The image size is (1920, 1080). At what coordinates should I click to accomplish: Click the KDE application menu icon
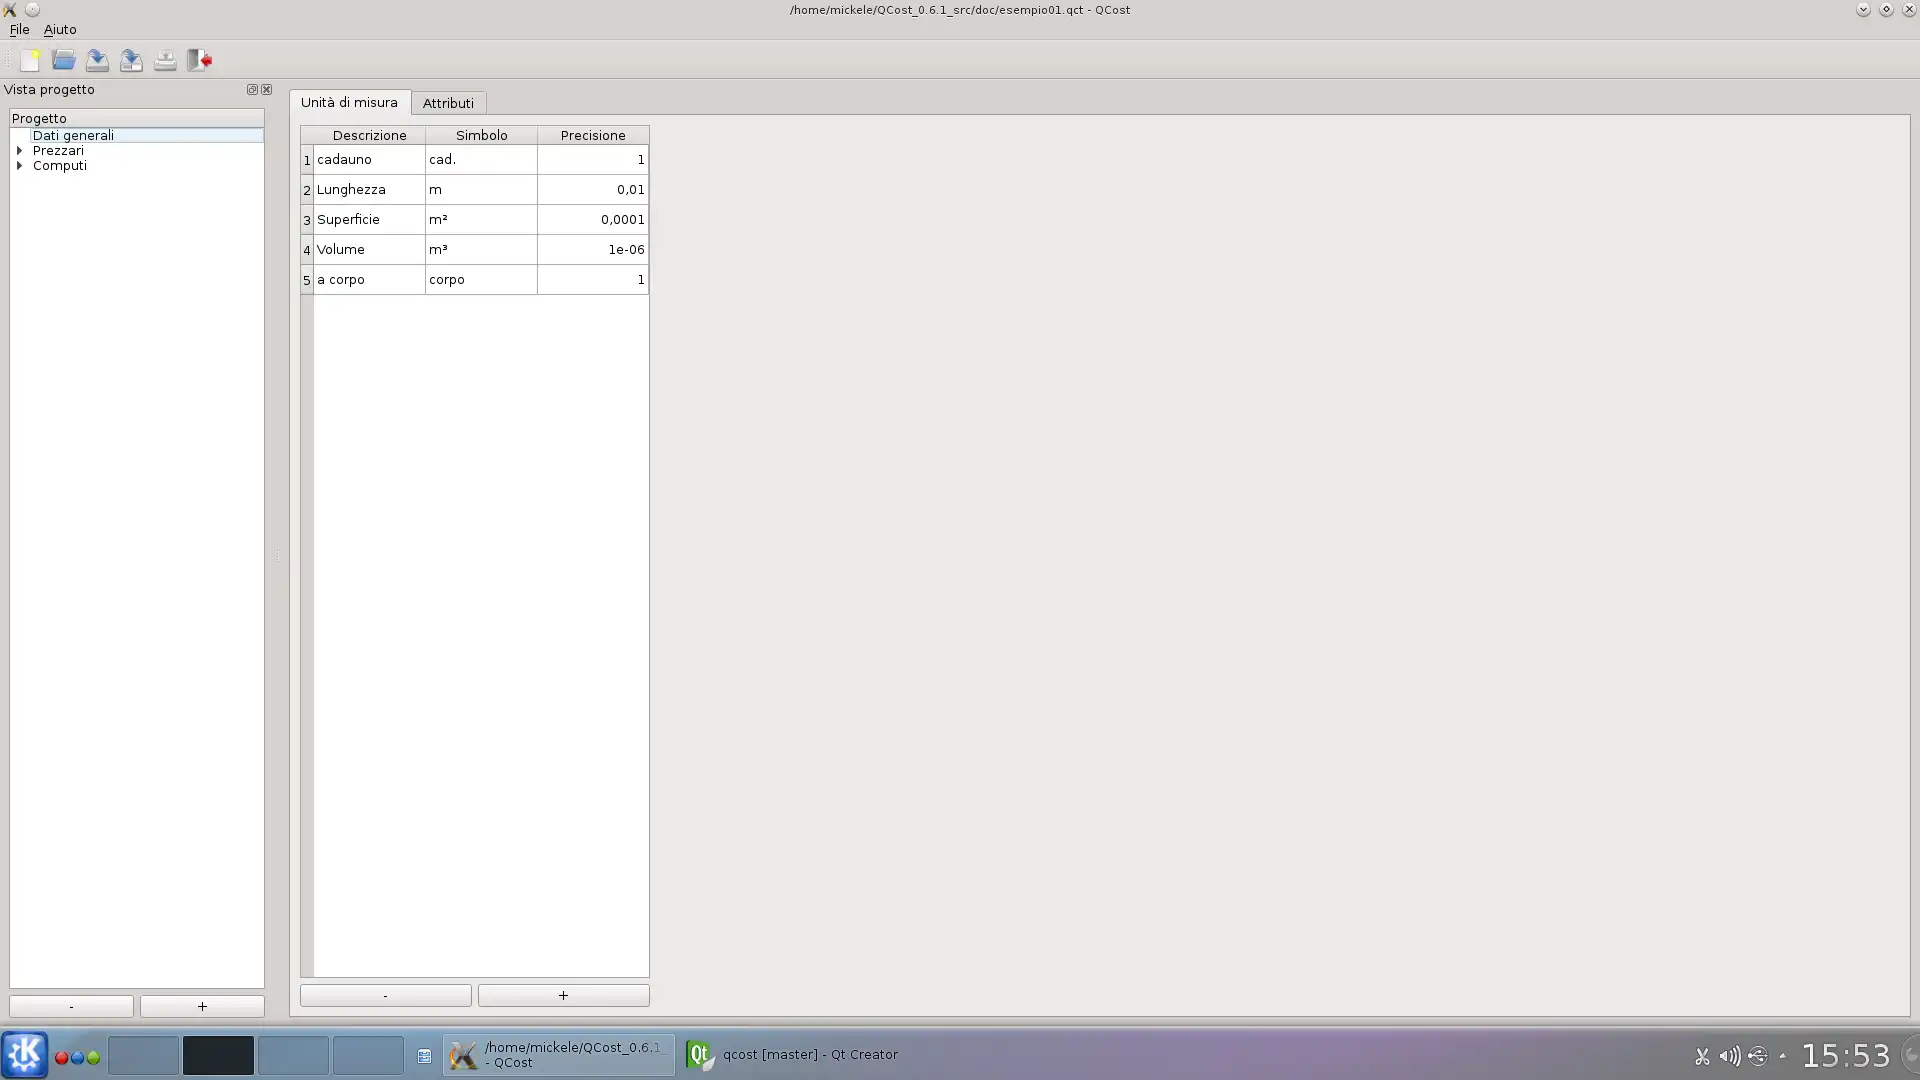[x=24, y=1055]
